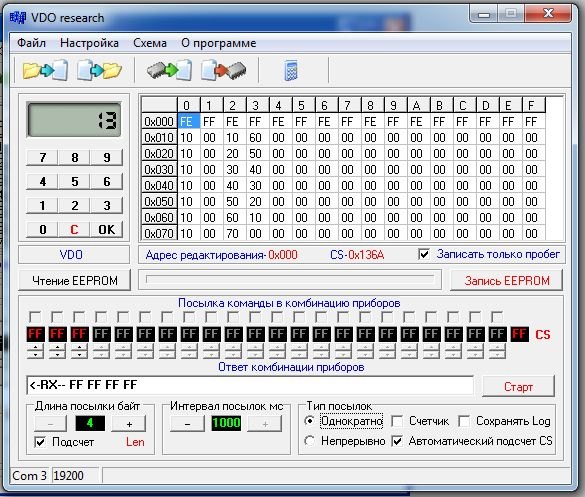The width and height of the screenshot is (585, 497).
Task: Open the Настройка menu
Action: 89,43
